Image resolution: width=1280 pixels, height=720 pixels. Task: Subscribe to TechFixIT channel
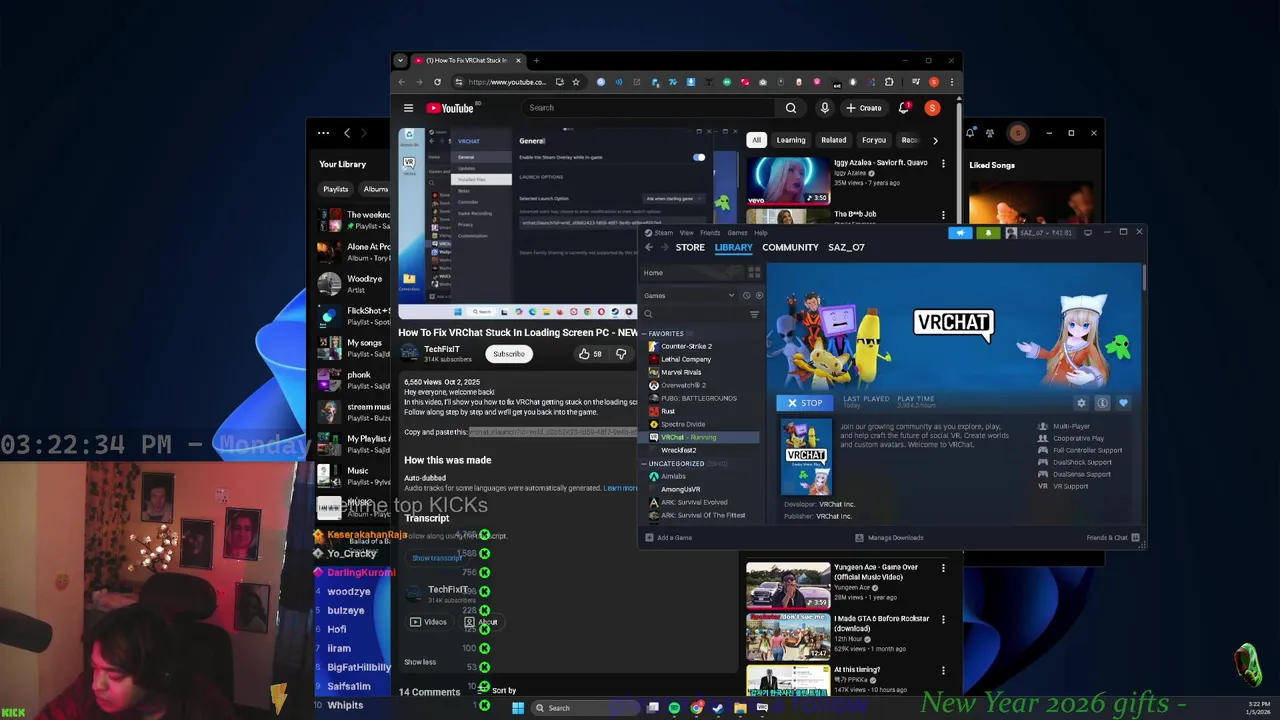point(508,354)
